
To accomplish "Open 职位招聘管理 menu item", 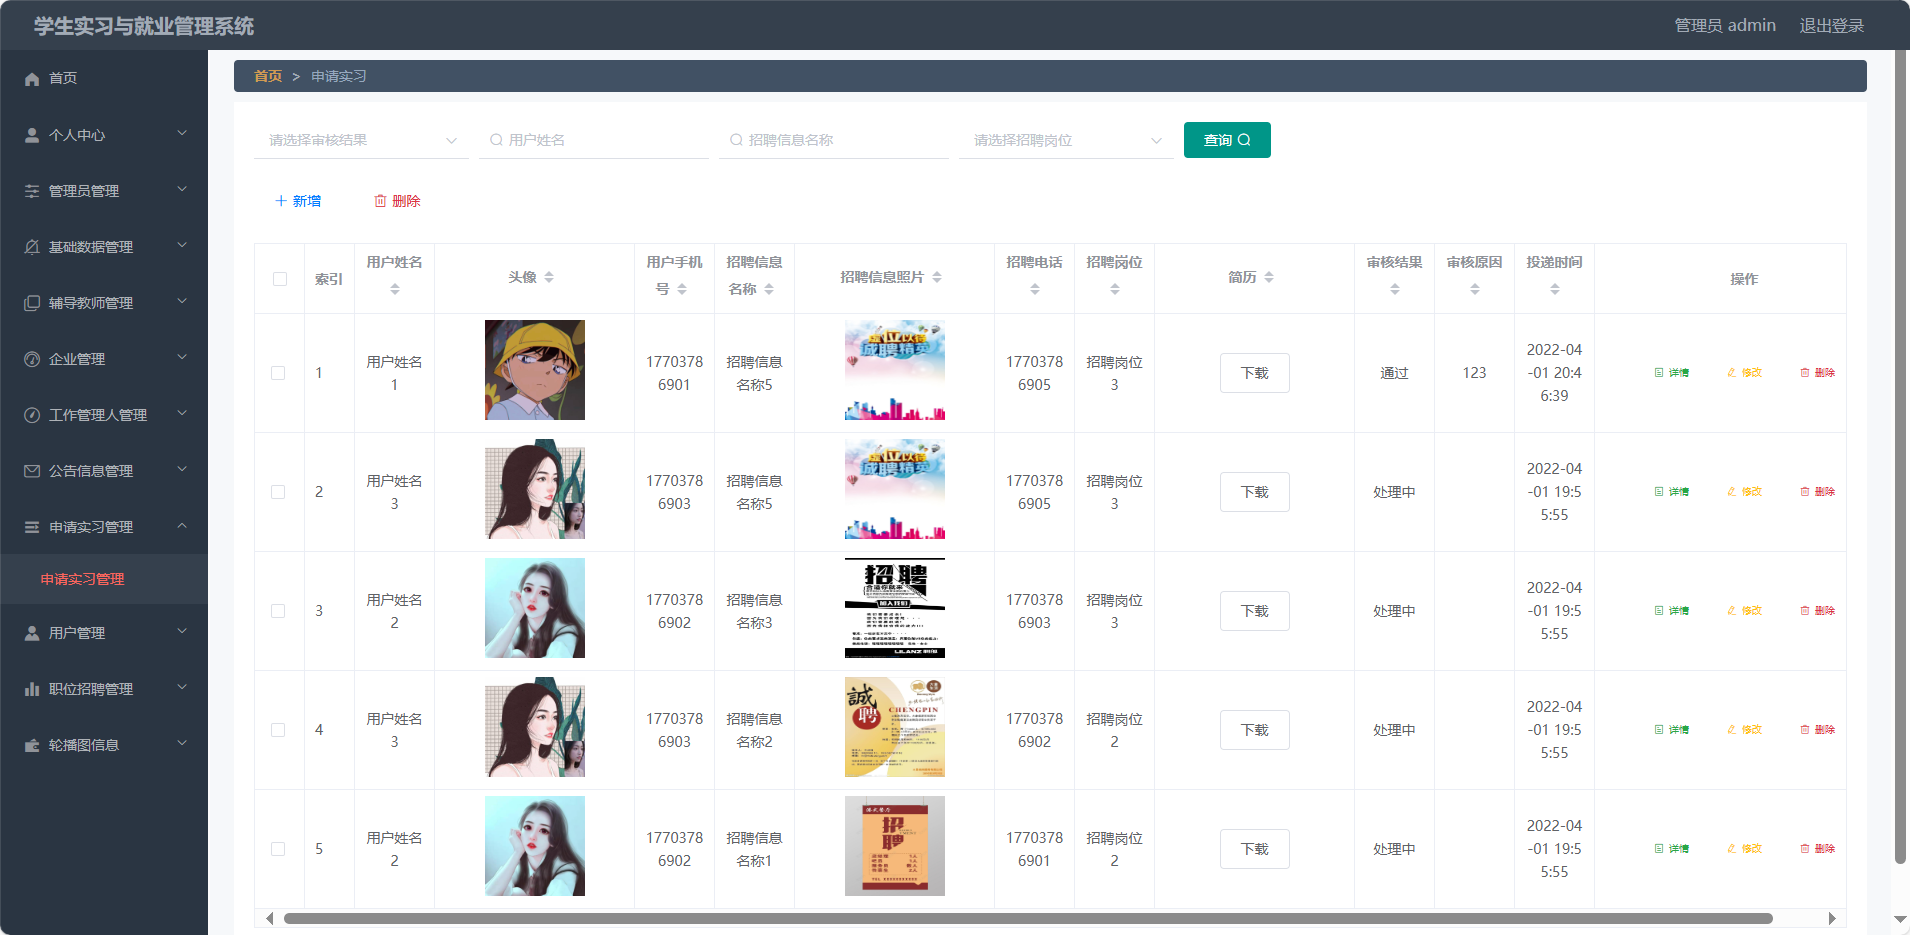I will pyautogui.click(x=104, y=689).
